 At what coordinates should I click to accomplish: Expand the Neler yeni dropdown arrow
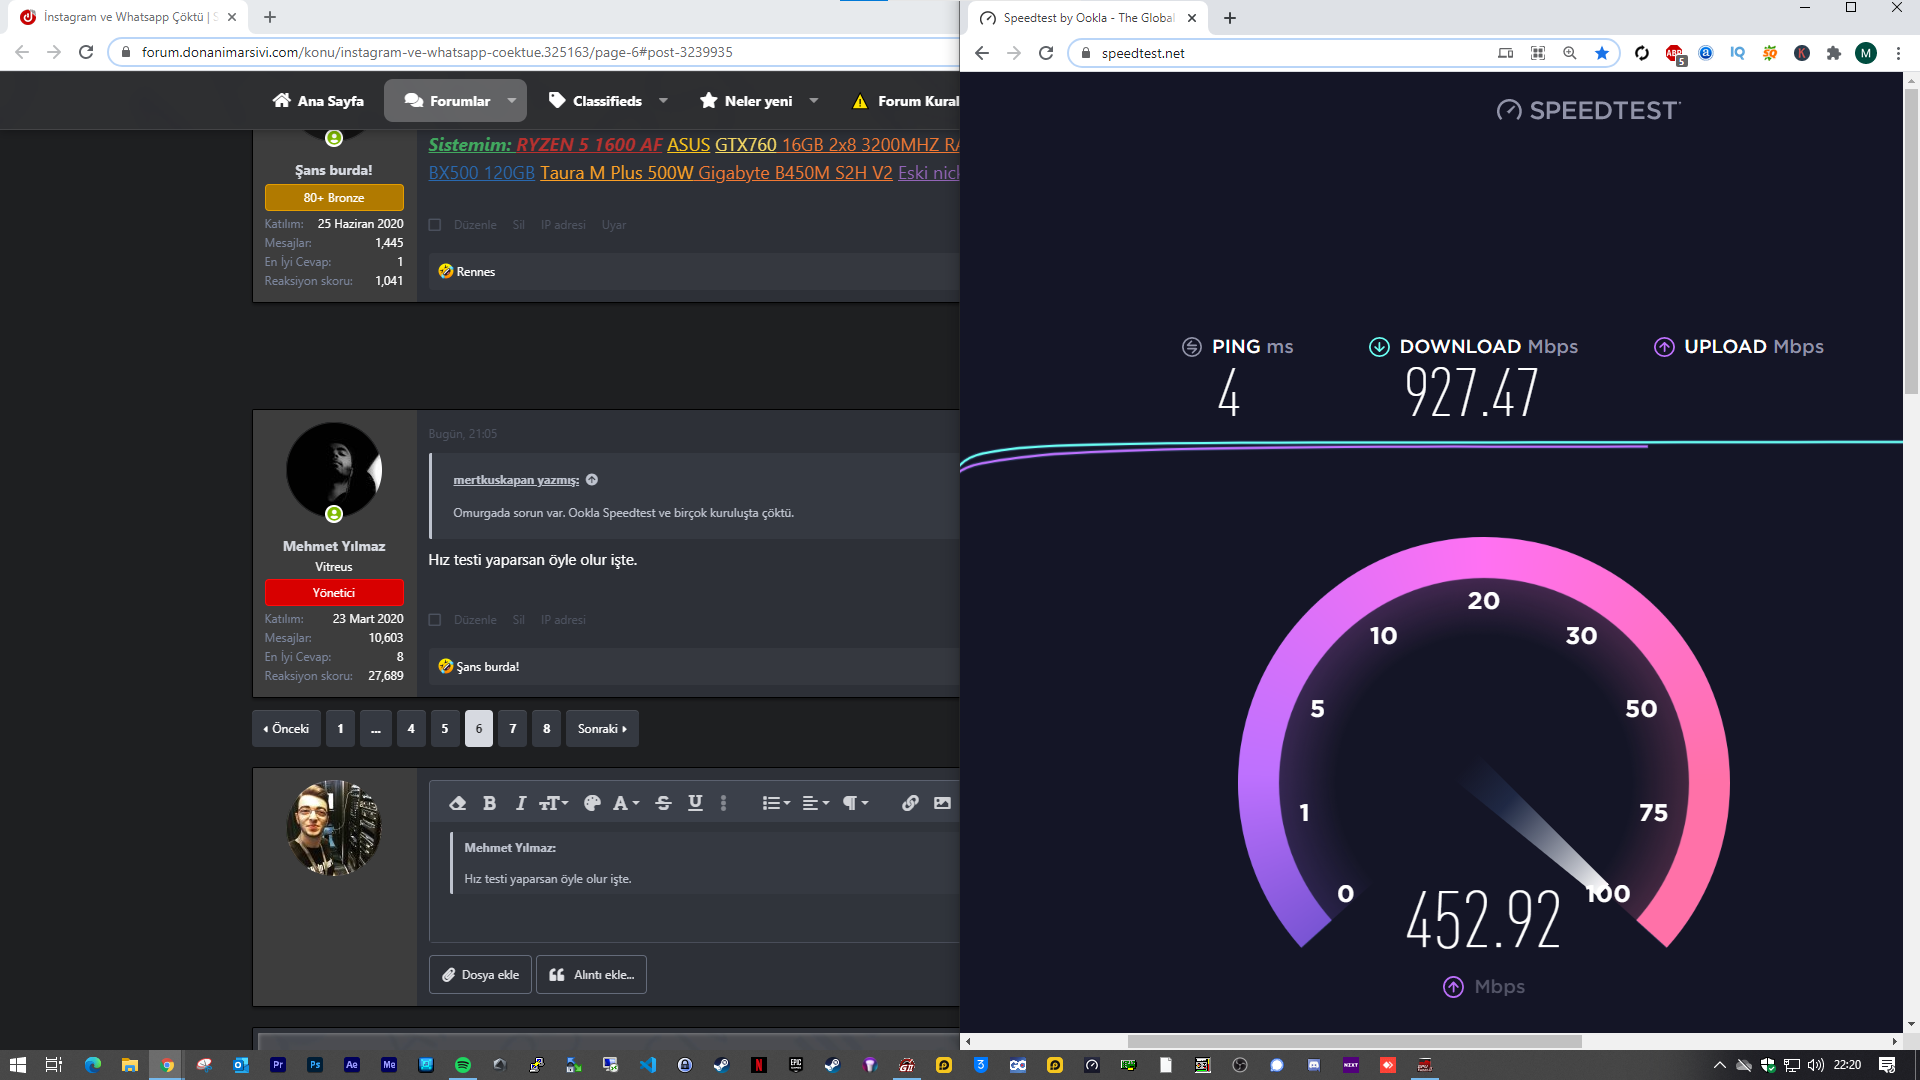[814, 101]
